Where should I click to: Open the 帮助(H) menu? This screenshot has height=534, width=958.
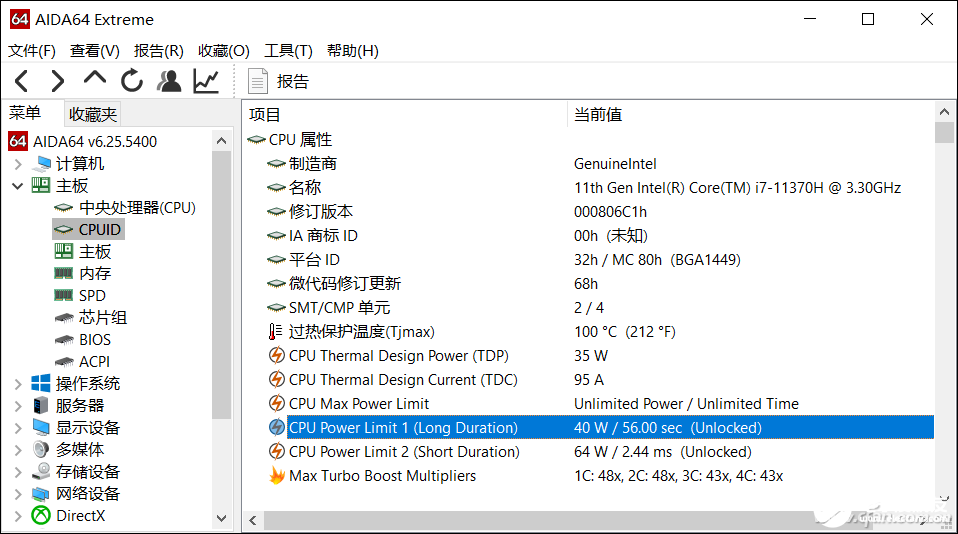[353, 51]
